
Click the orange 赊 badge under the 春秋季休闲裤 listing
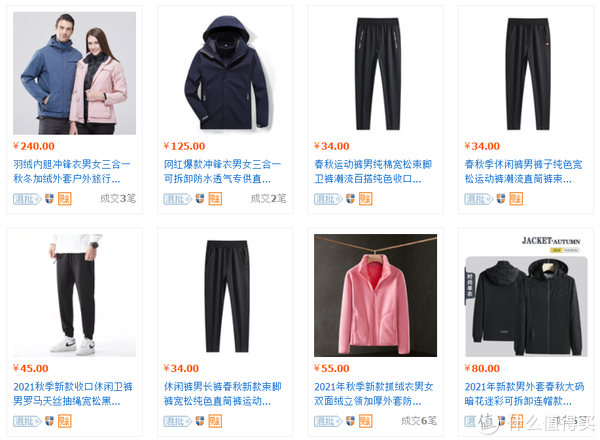(516, 199)
